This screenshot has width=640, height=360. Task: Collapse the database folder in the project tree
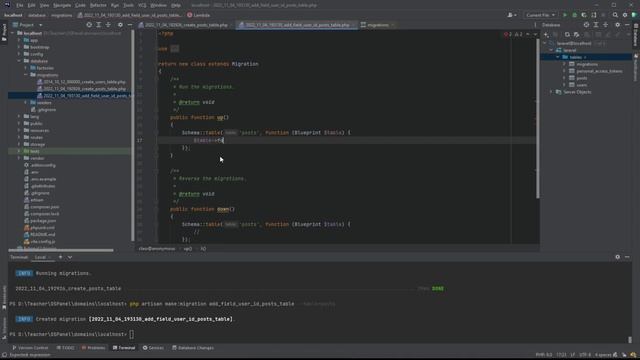click(x=19, y=61)
